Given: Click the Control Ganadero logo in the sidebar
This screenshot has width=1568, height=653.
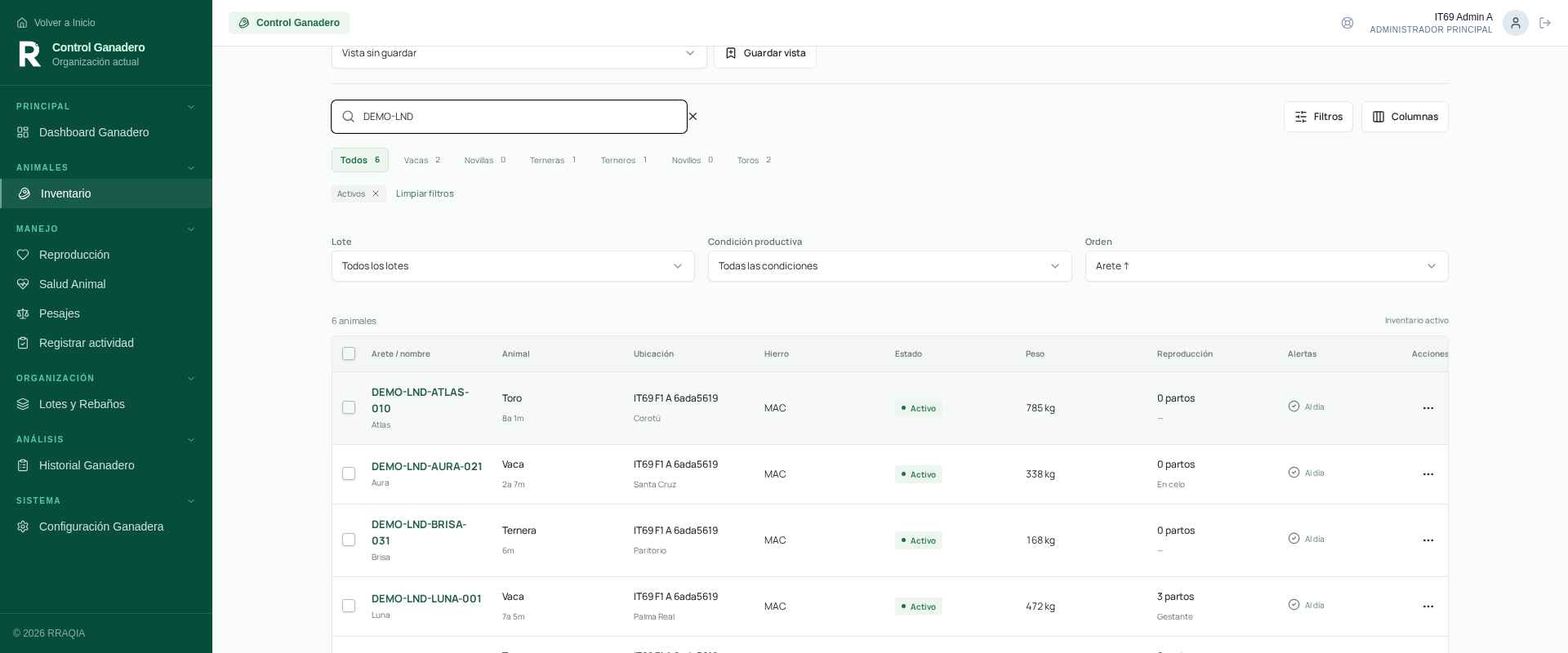Looking at the screenshot, I should pyautogui.click(x=30, y=54).
